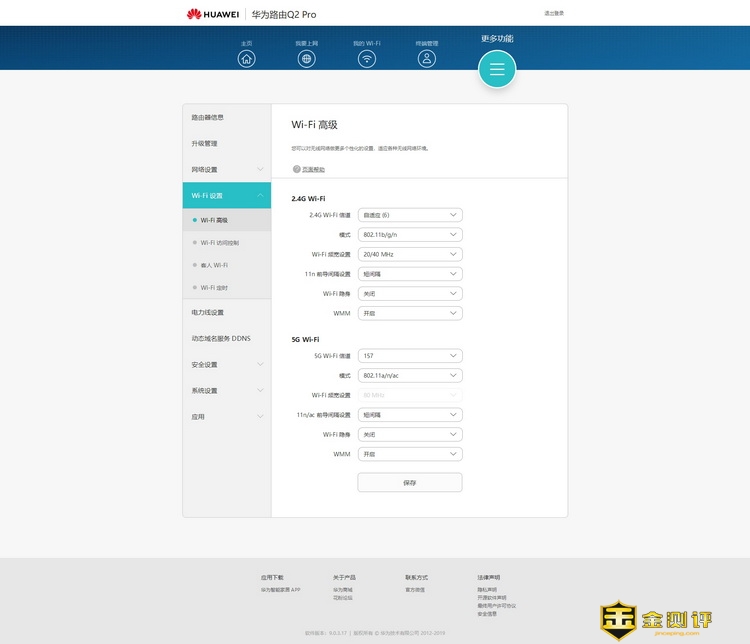Viewport: 750px width, 644px height.
Task: Open the 2.4G mode 802.11b/g/n dropdown
Action: coord(410,235)
